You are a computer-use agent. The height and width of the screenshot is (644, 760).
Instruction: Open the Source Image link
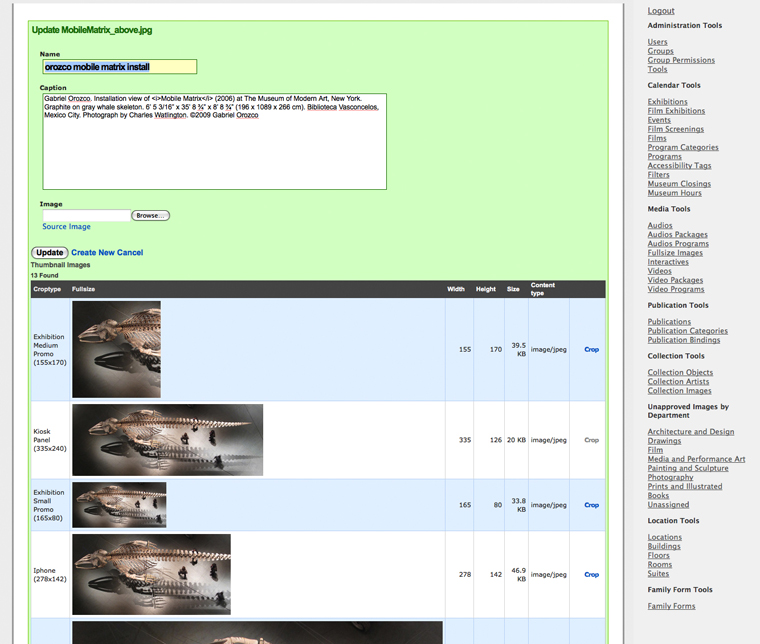(66, 227)
